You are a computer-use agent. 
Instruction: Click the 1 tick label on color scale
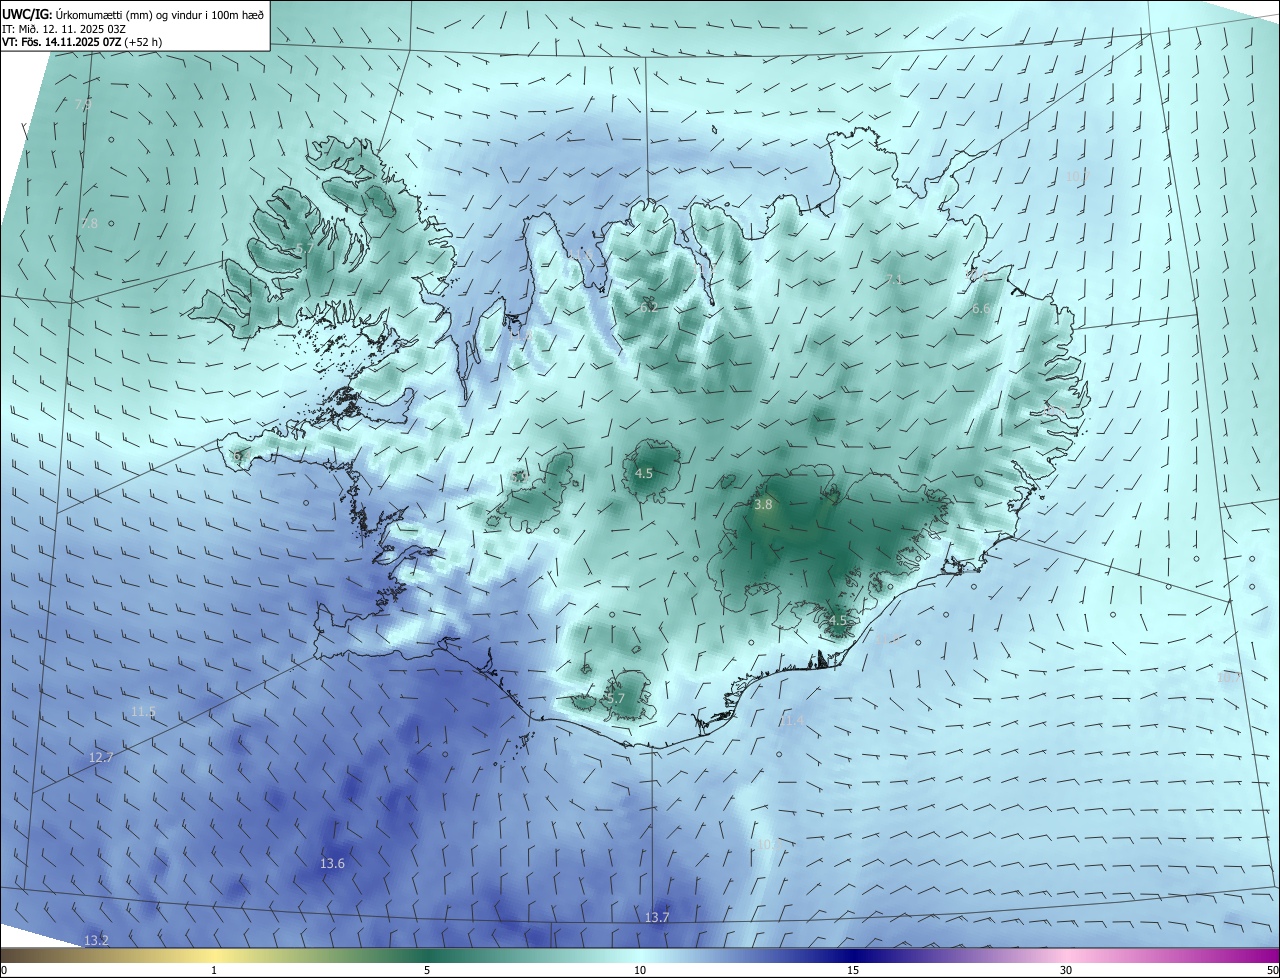(214, 970)
